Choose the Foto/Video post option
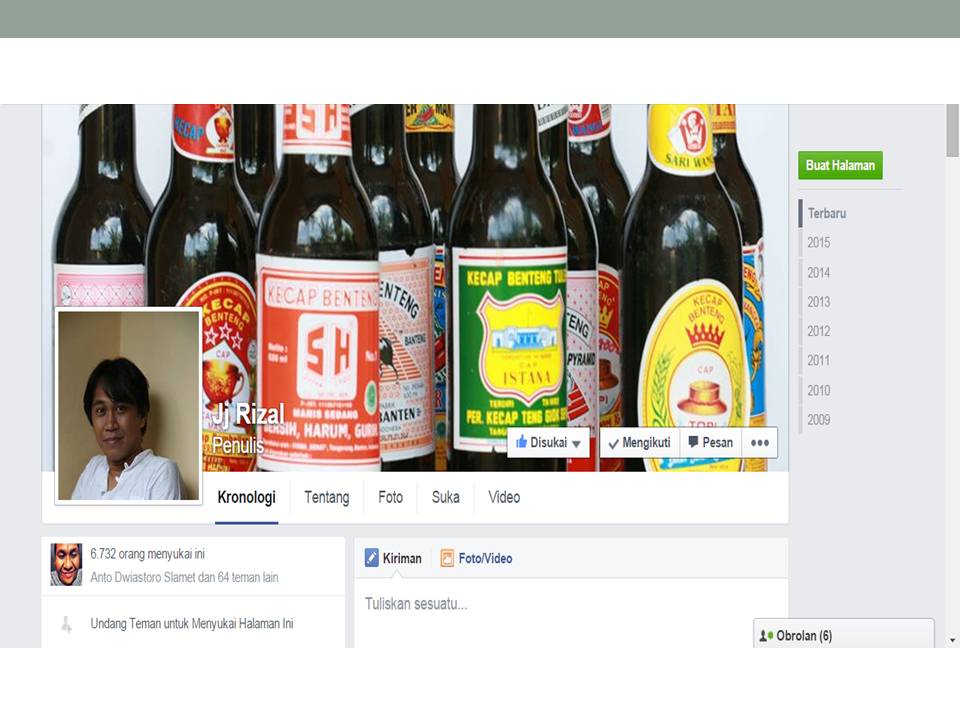Viewport: 960px width, 720px height. [476, 558]
